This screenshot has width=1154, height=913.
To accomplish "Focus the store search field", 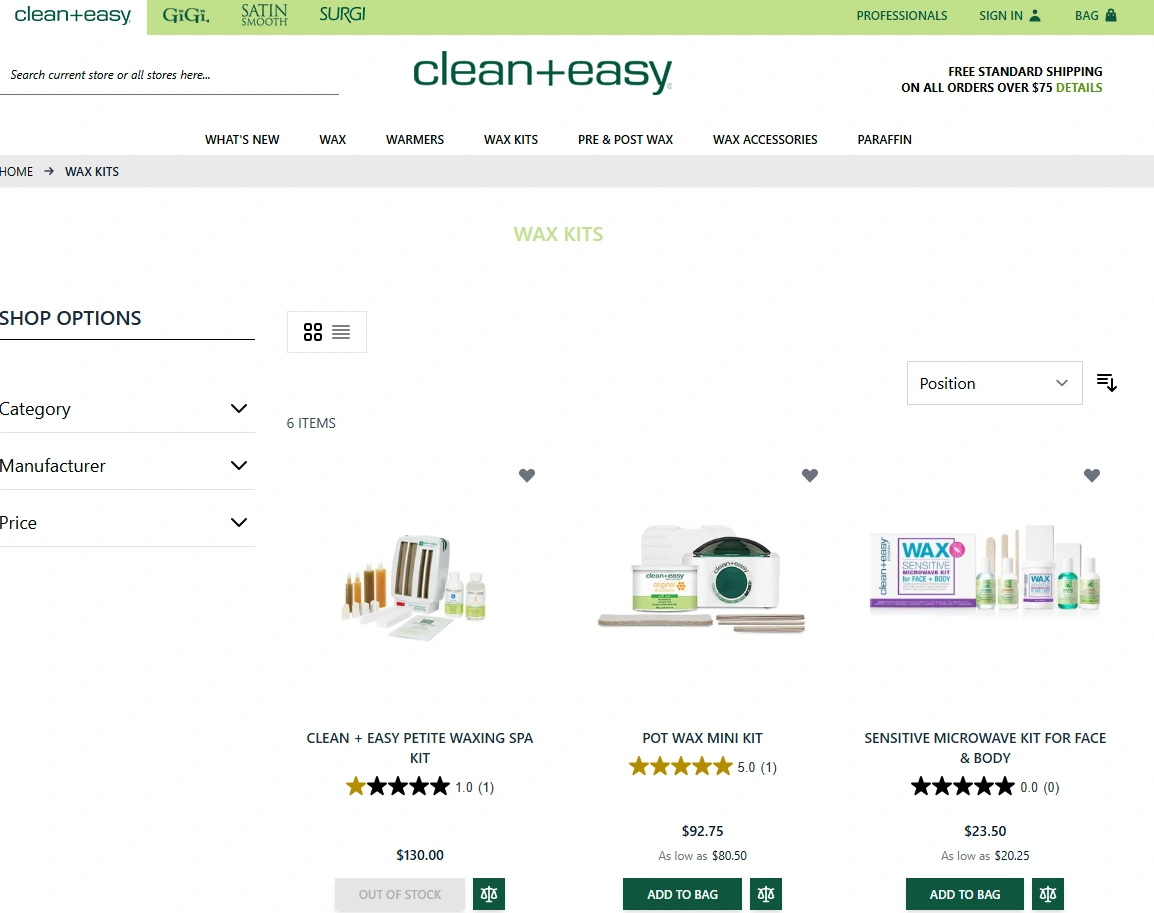I will click(x=169, y=75).
